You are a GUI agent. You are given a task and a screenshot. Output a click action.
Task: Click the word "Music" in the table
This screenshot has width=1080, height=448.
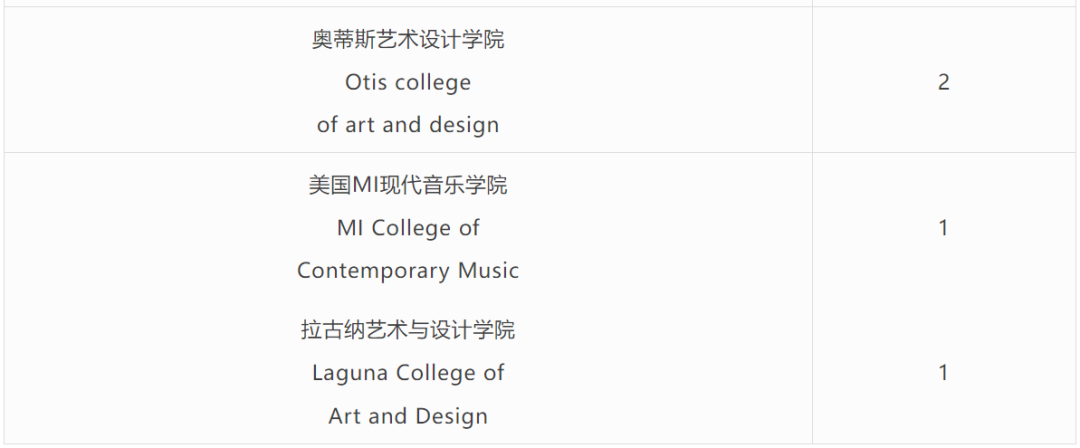(x=488, y=270)
